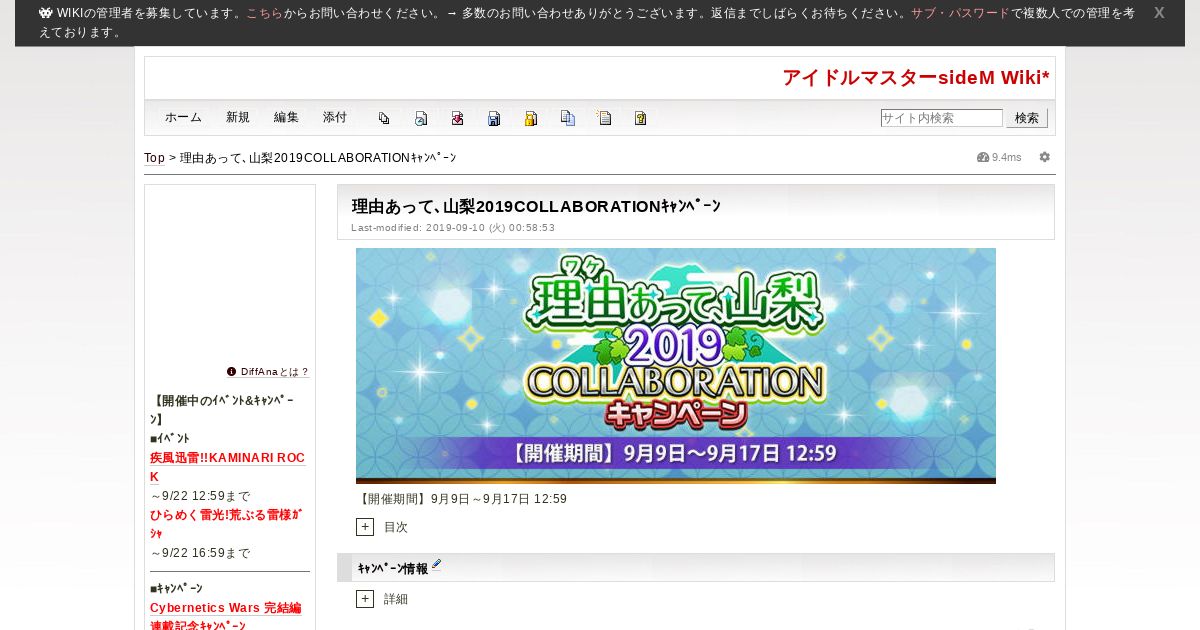Viewport: 1200px width, 630px height.
Task: Click the page-with-clock history icon
Action: [421, 118]
